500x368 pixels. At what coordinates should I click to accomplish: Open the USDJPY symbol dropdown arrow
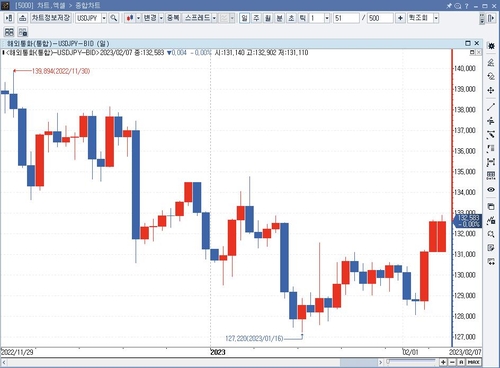(104, 18)
